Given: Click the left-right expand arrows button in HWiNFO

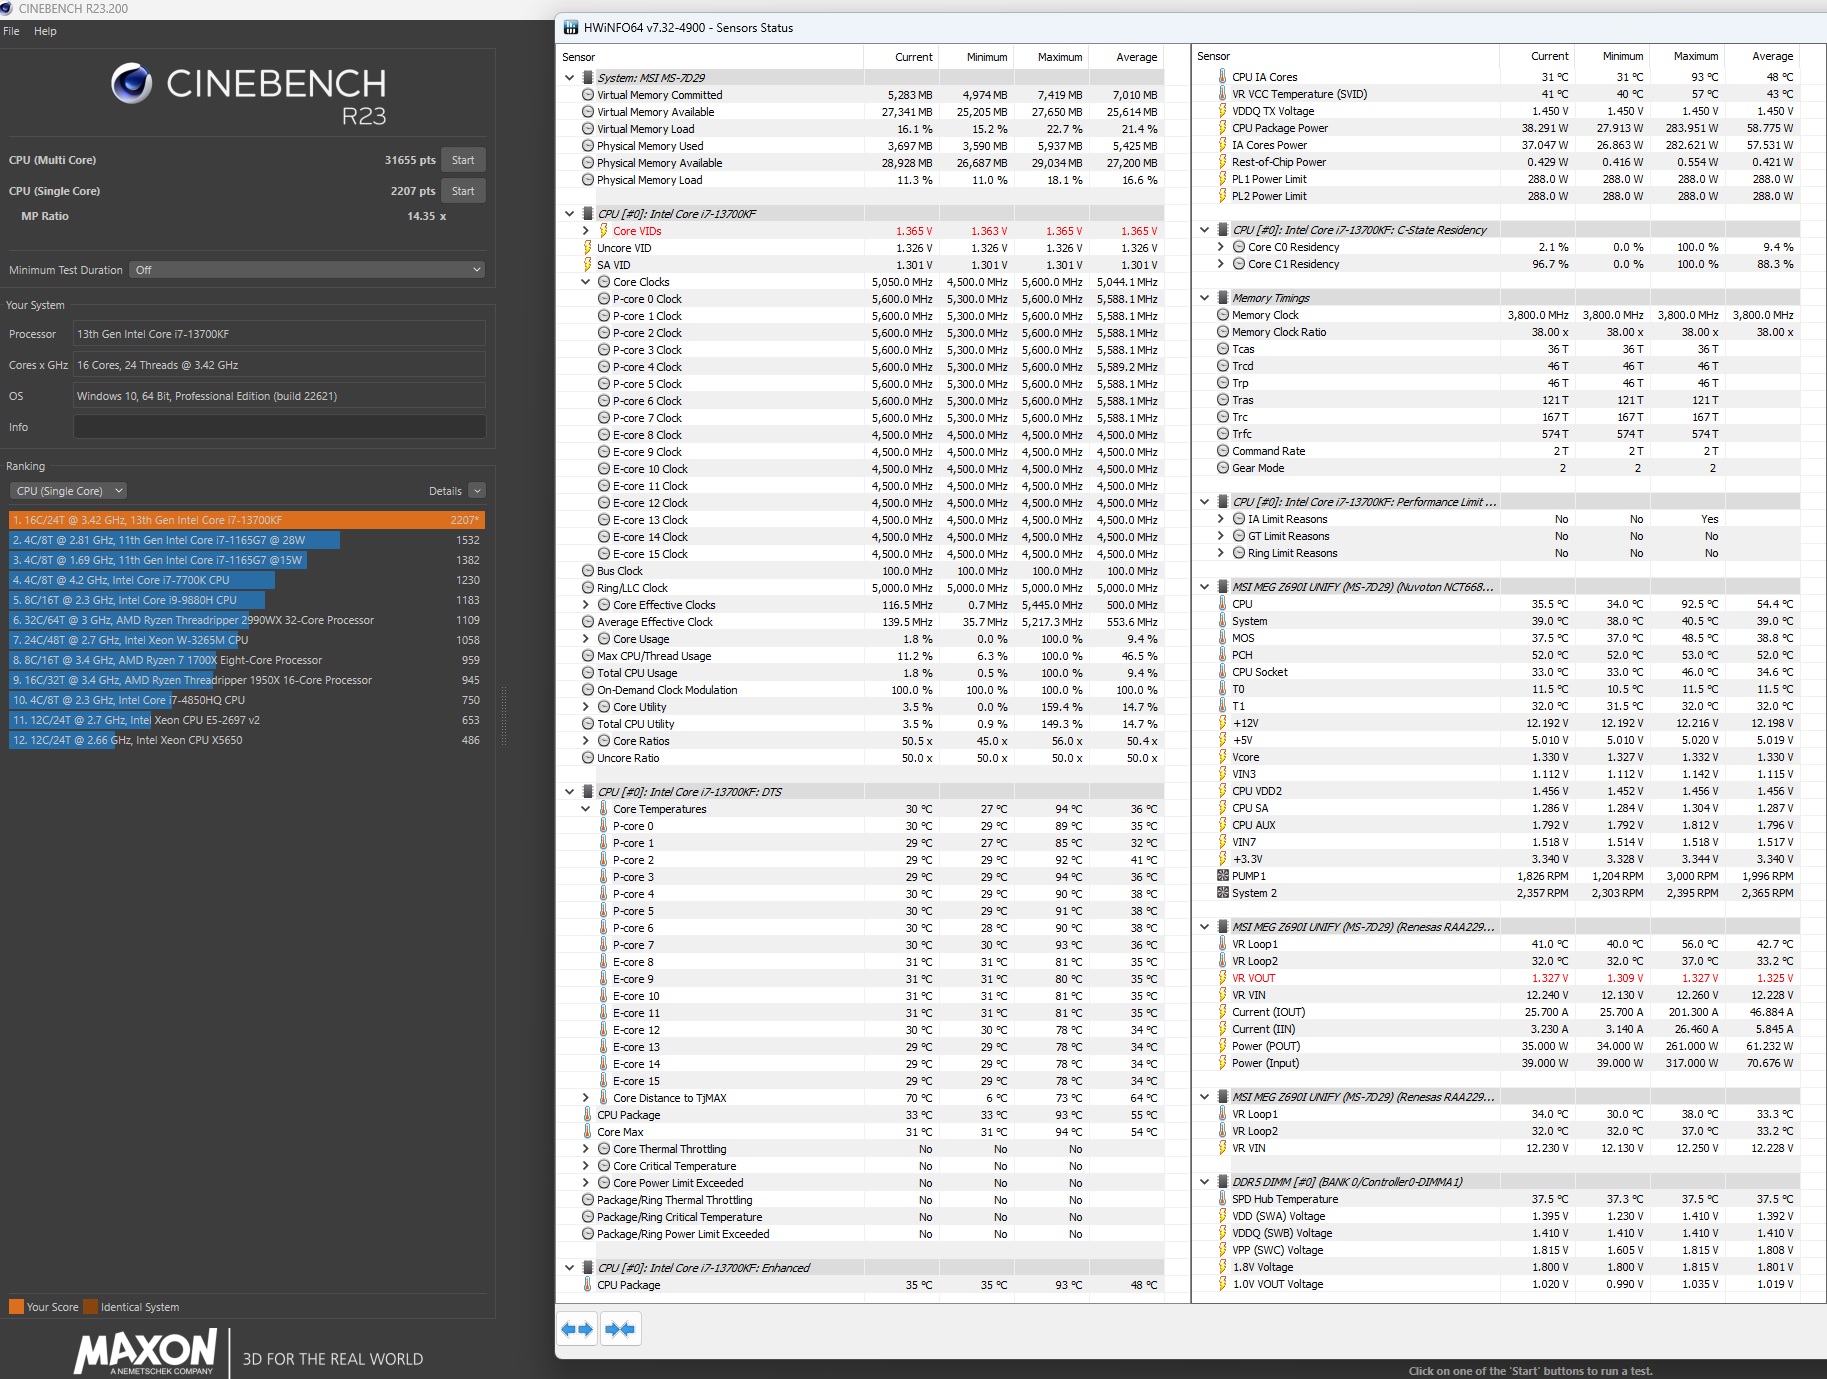Looking at the screenshot, I should click(x=577, y=1329).
